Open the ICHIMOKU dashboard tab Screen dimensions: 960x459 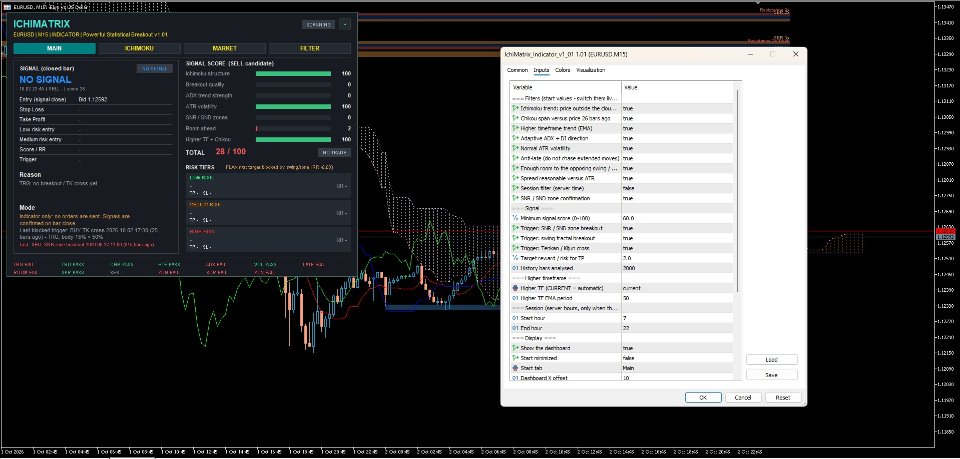[x=140, y=48]
